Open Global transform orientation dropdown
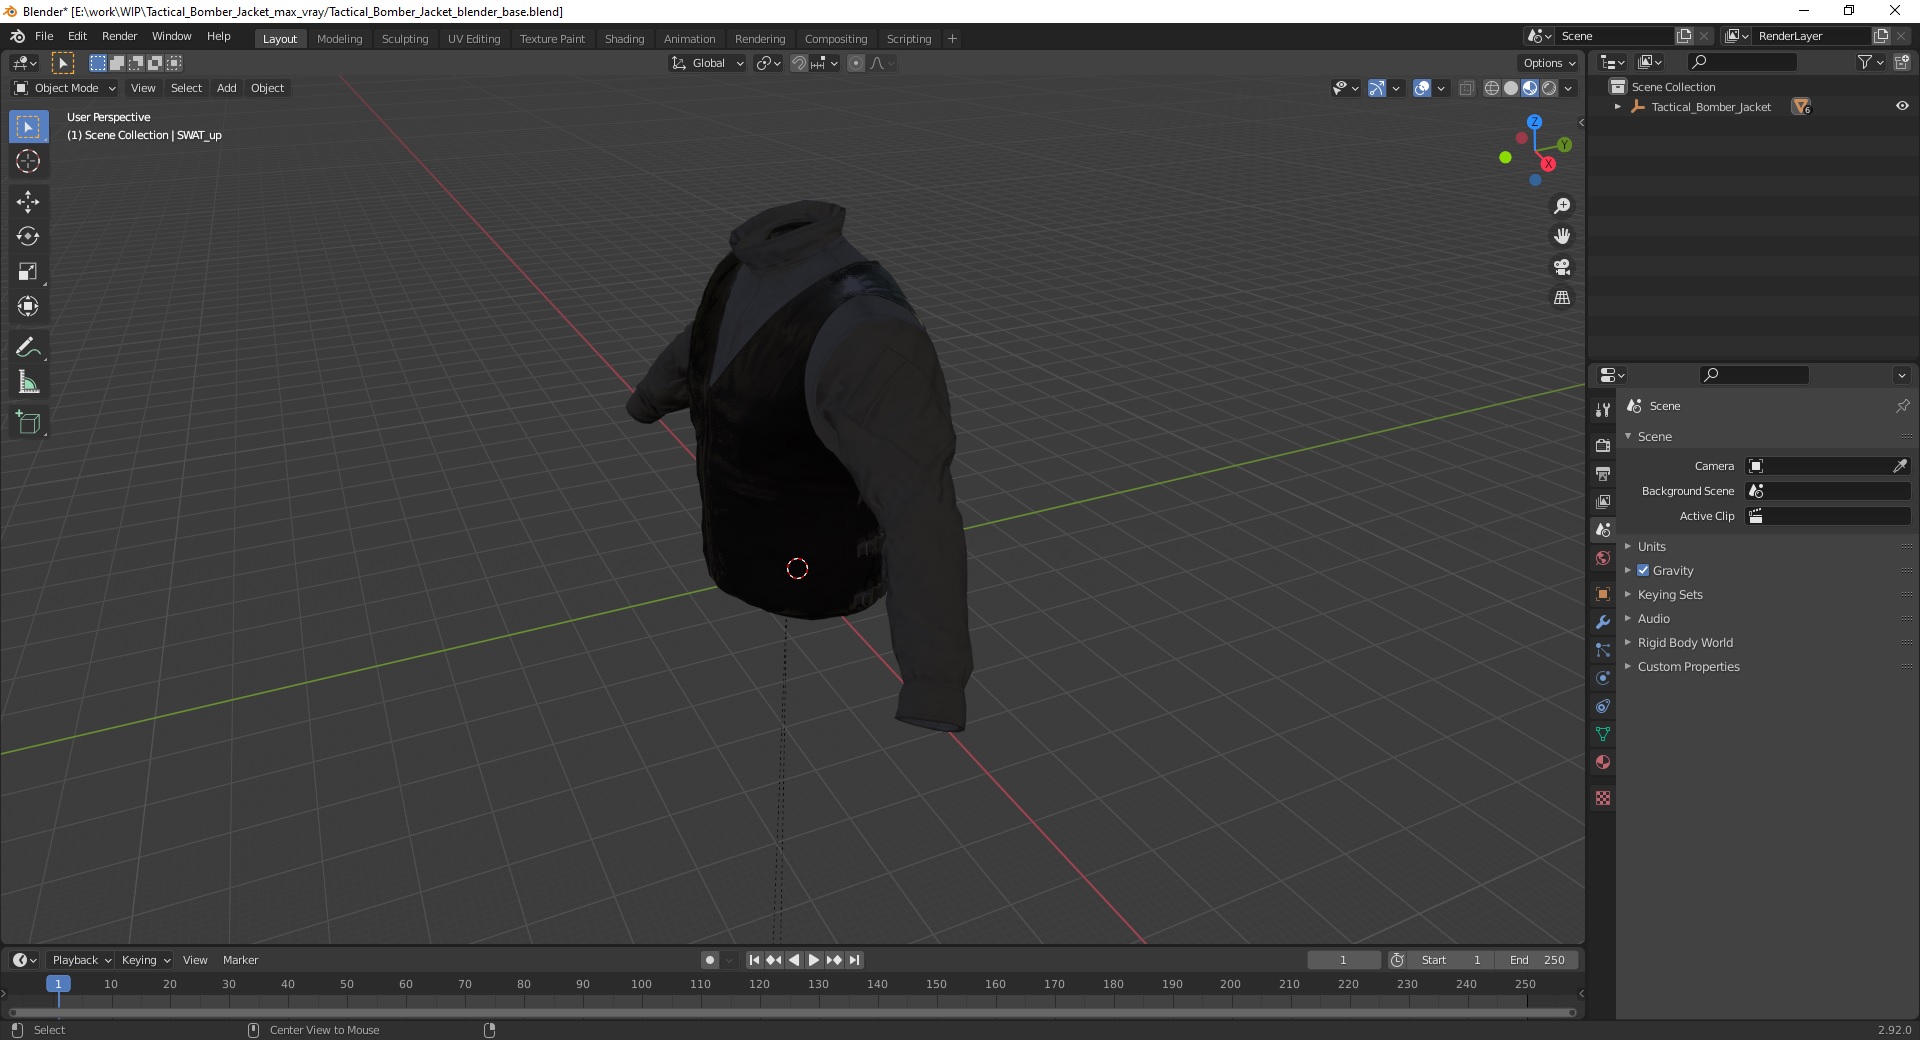Viewport: 1920px width, 1040px height. pyautogui.click(x=707, y=63)
